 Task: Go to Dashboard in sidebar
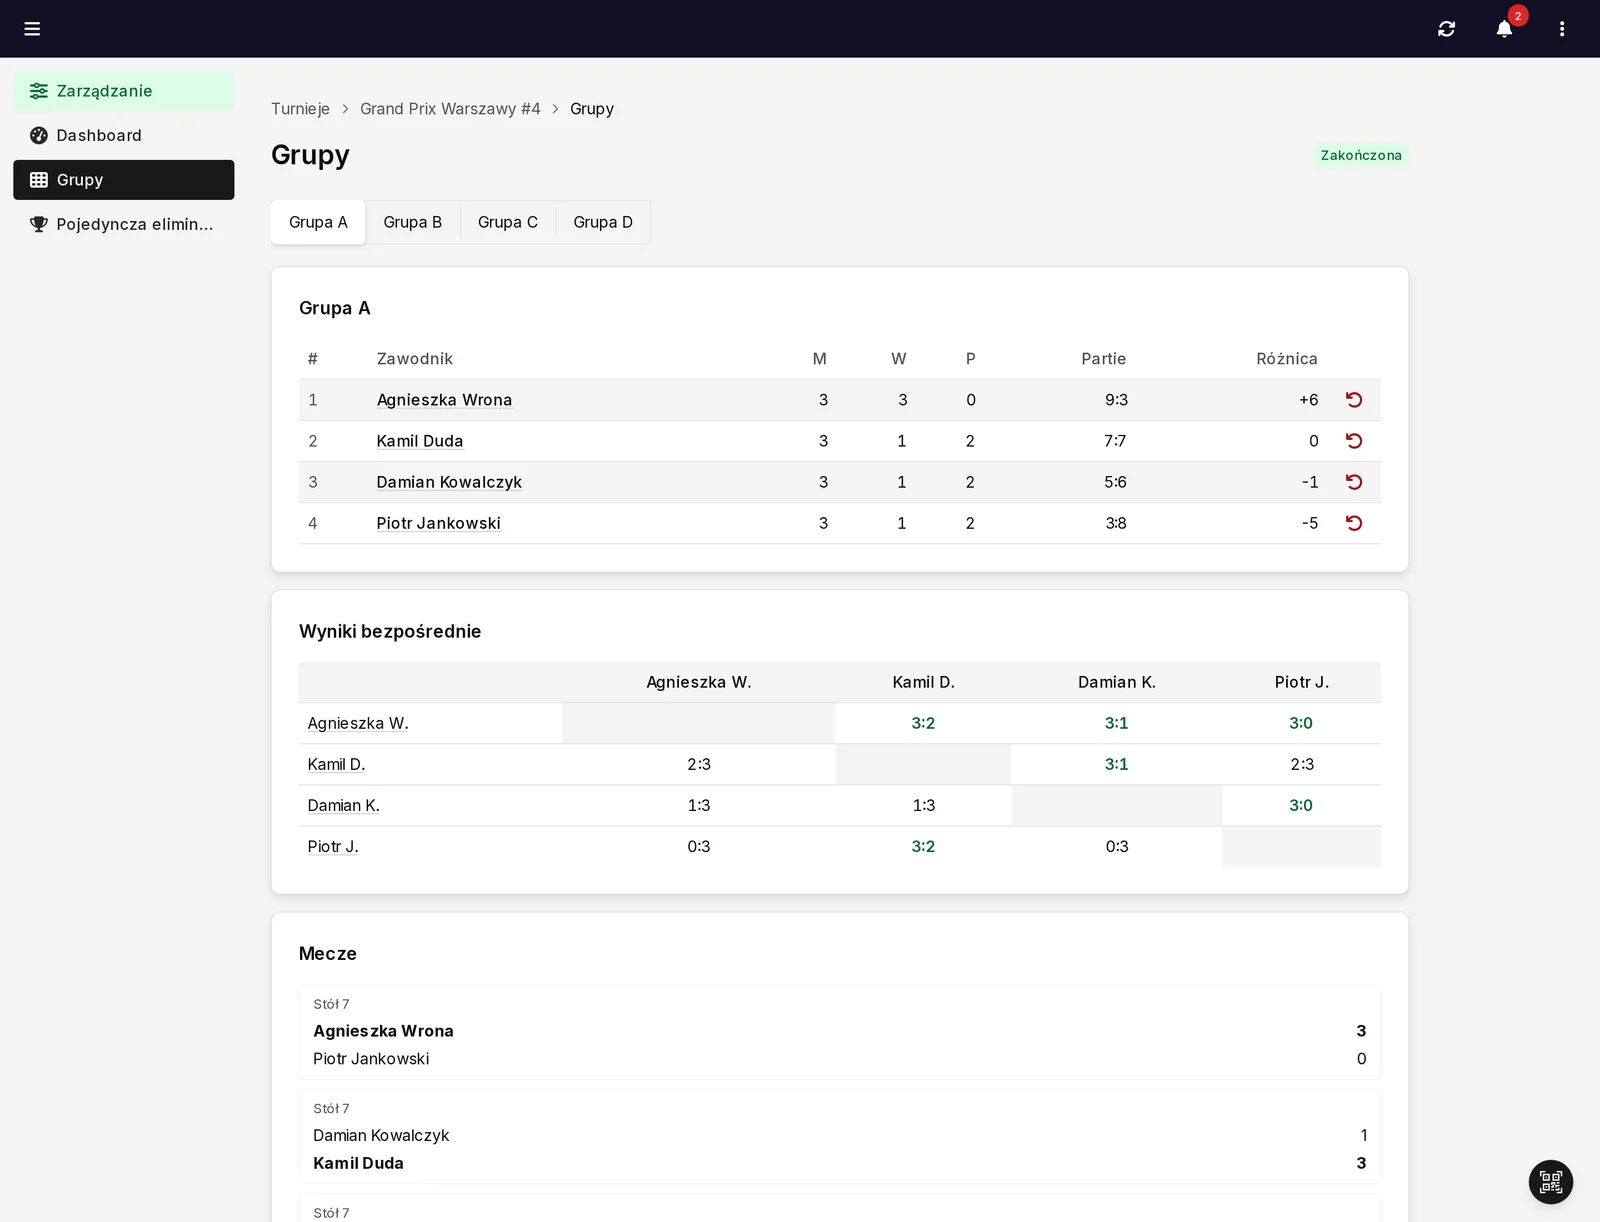[x=124, y=135]
